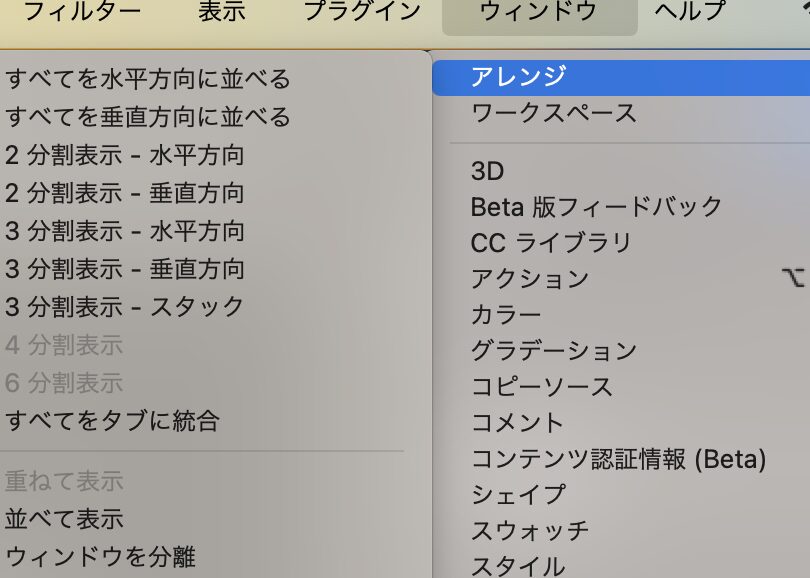Open the 表示 menu

[x=222, y=12]
